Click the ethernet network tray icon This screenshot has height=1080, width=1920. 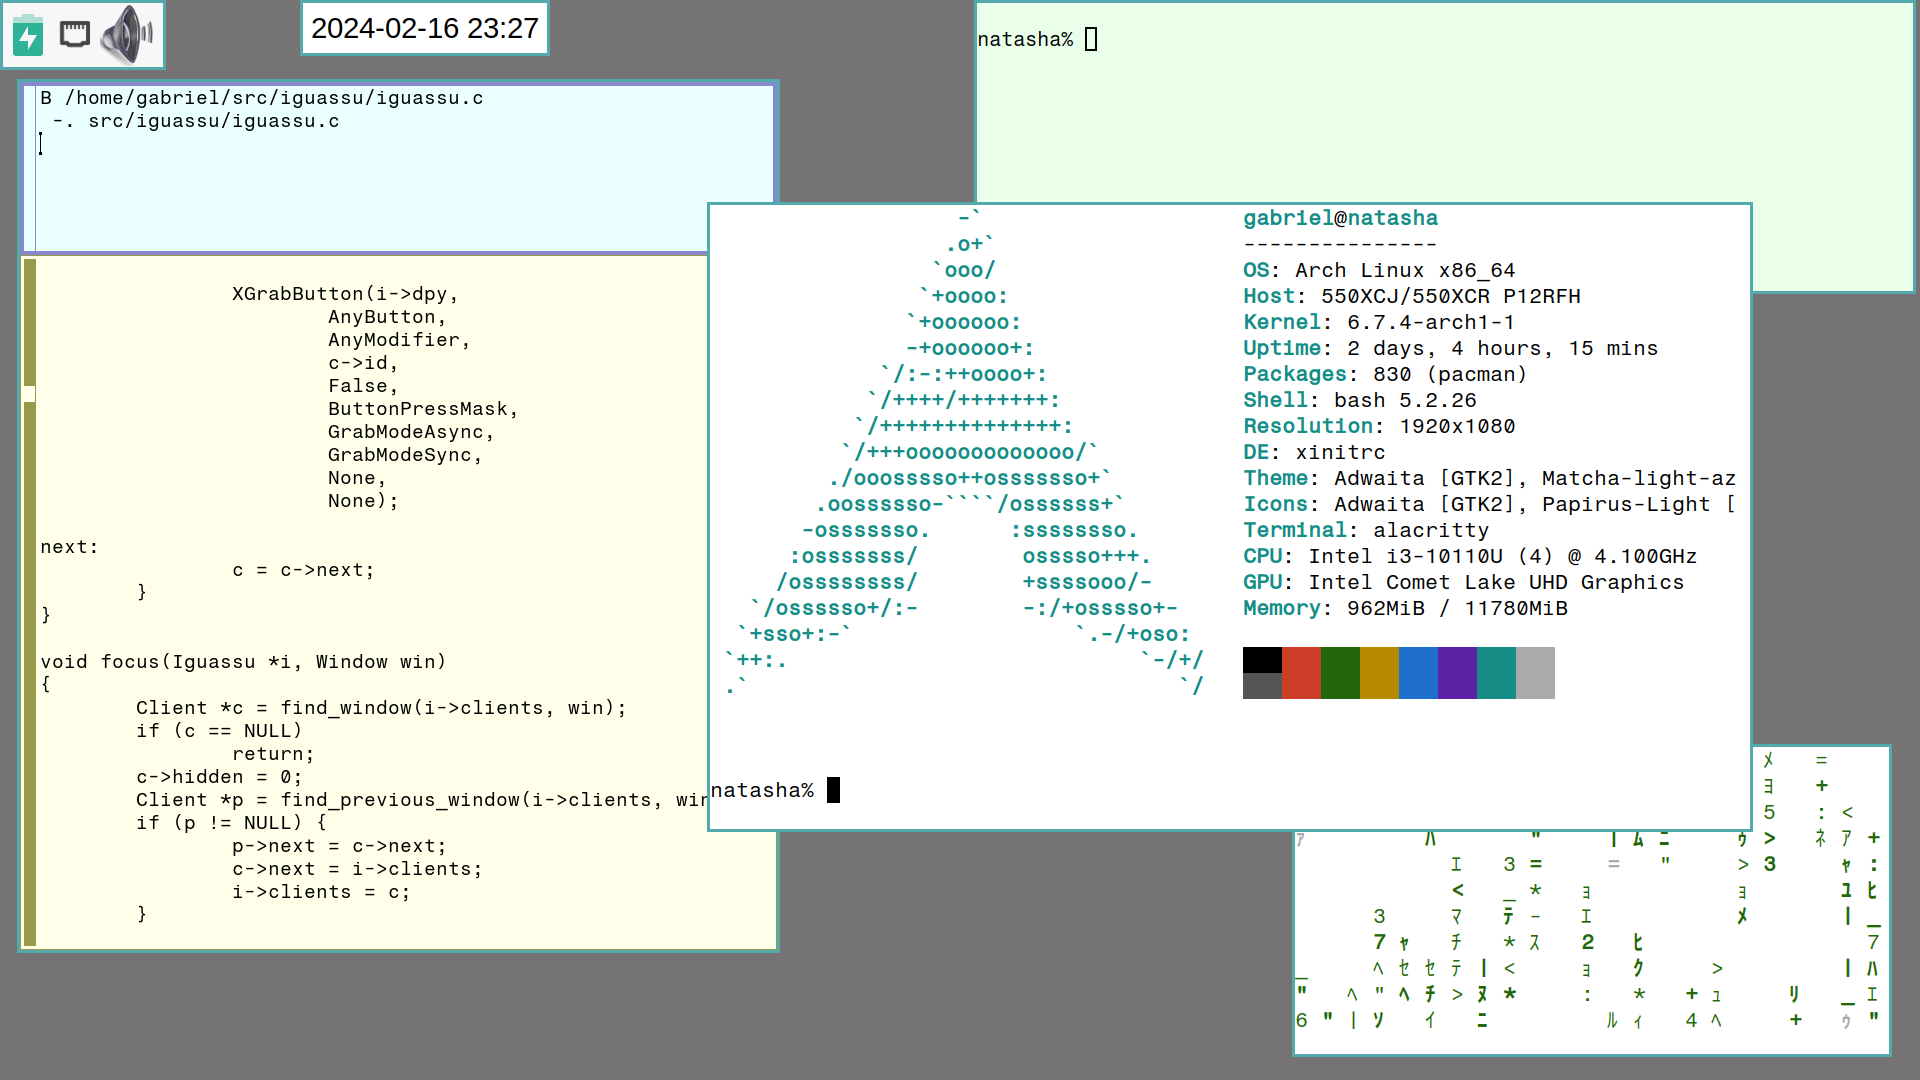pos(75,35)
